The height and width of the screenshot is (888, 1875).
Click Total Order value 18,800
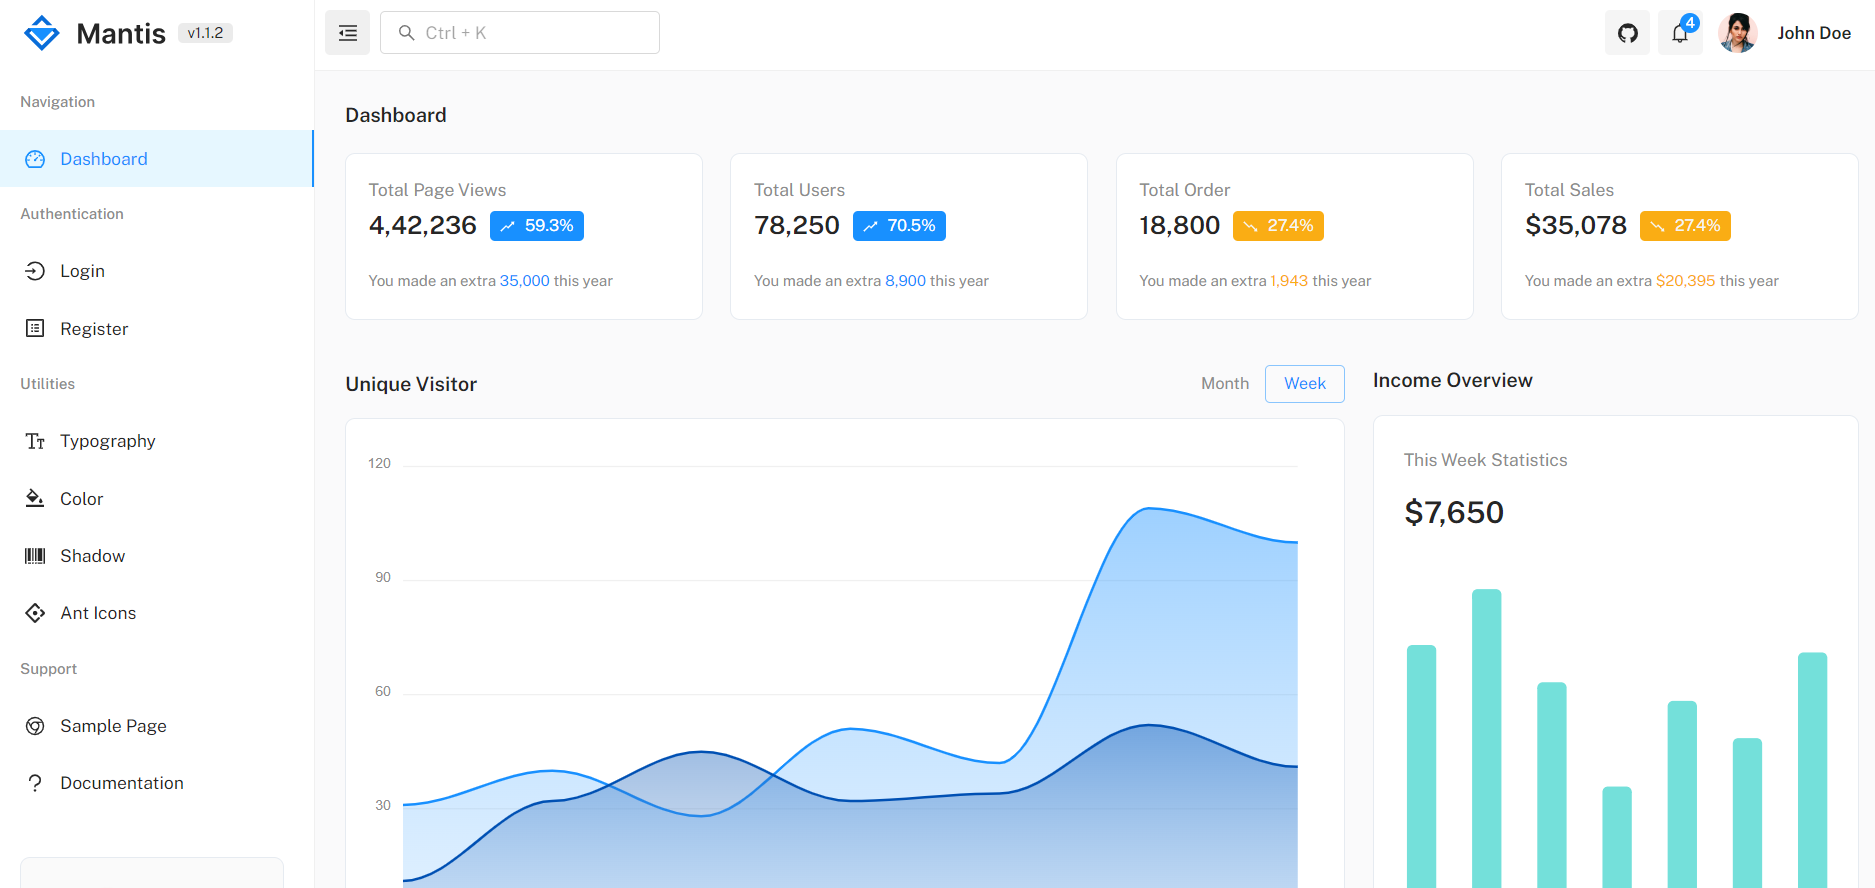(1180, 226)
